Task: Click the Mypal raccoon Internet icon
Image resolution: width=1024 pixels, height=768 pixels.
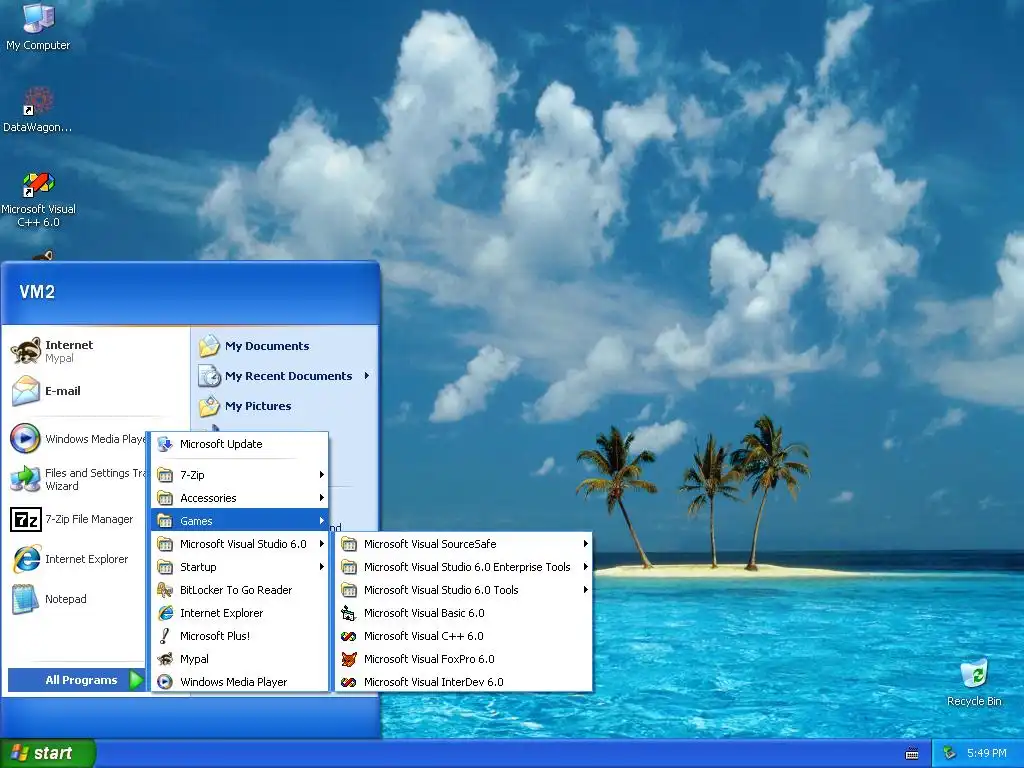Action: [x=25, y=351]
